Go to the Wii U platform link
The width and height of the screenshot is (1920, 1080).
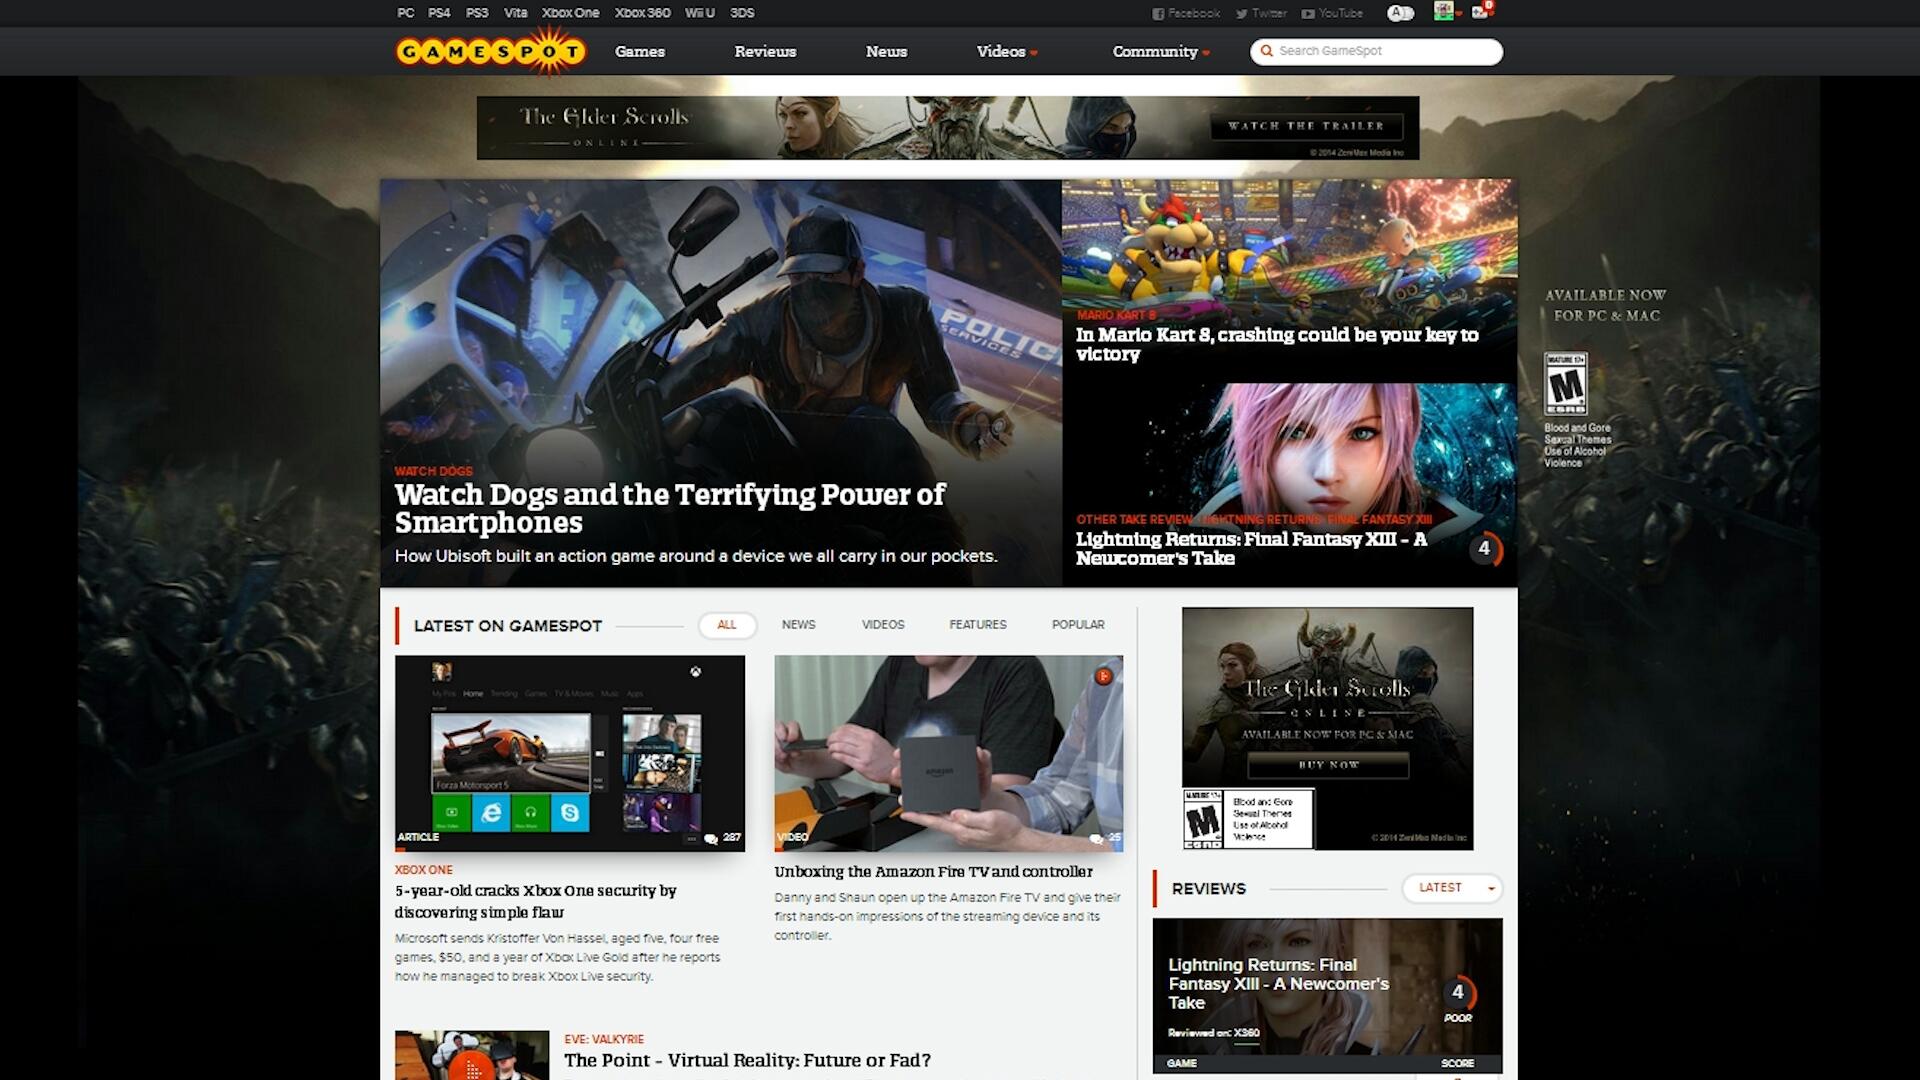[700, 13]
